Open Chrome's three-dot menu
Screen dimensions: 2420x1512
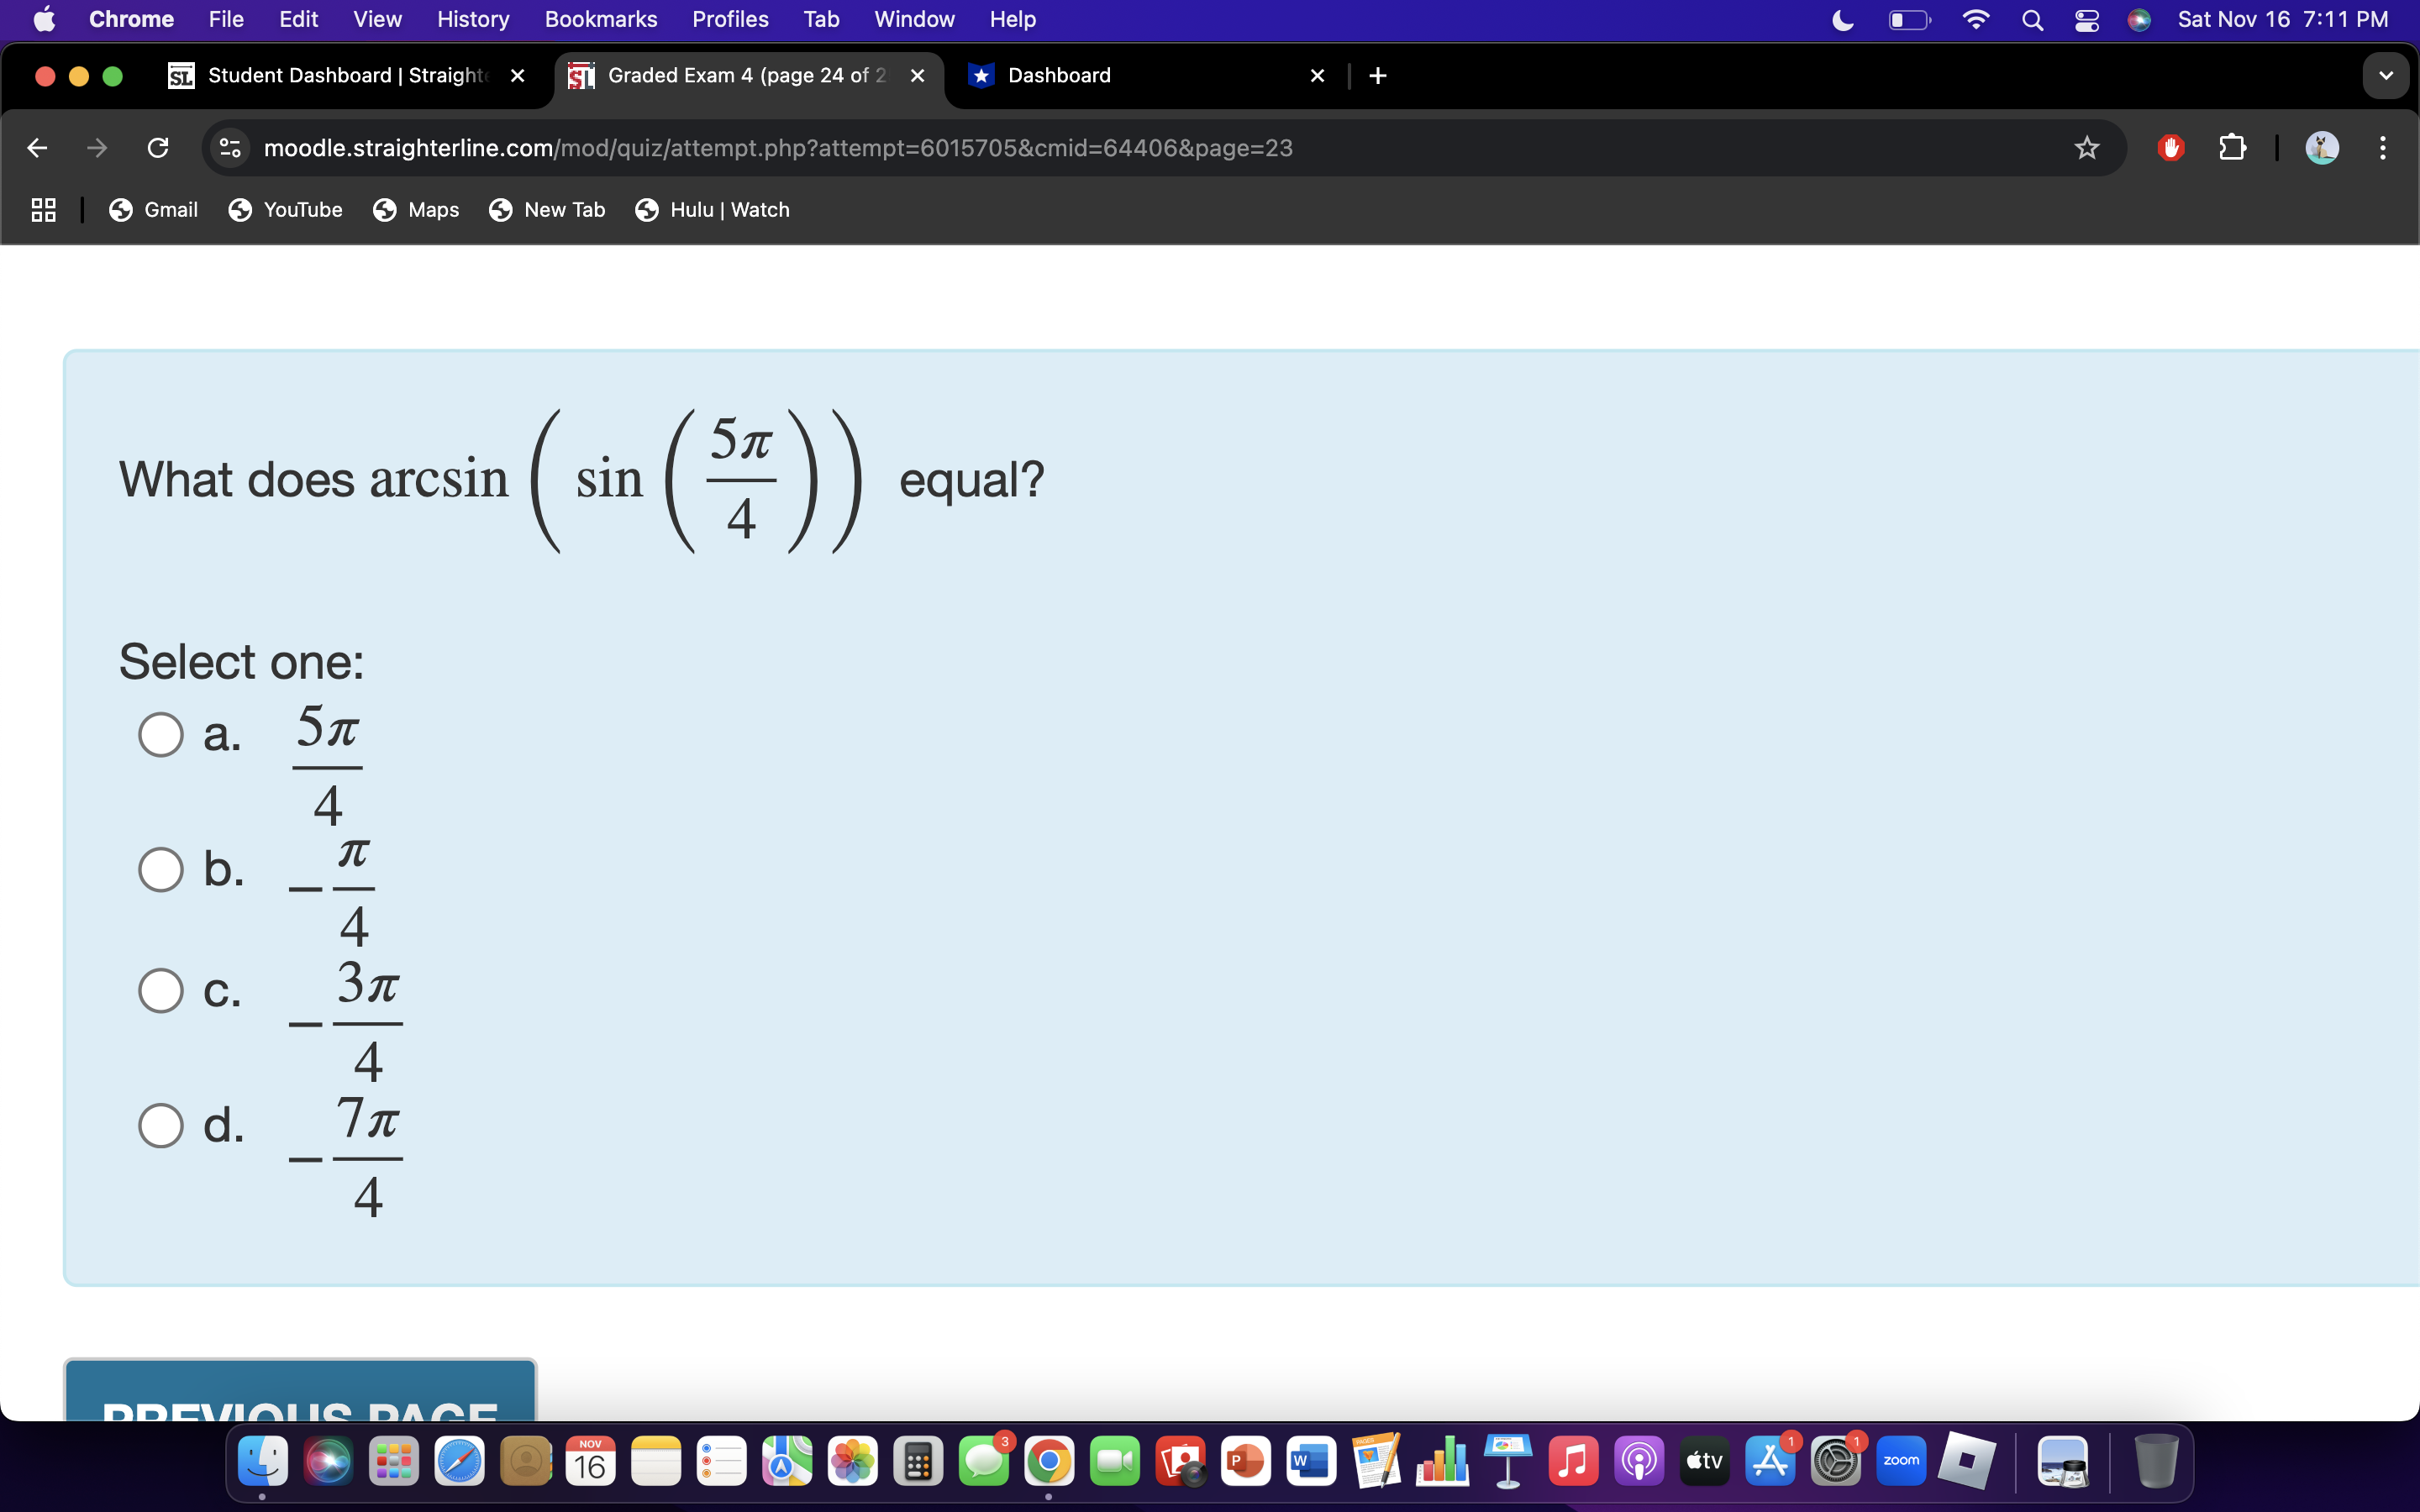tap(2384, 147)
